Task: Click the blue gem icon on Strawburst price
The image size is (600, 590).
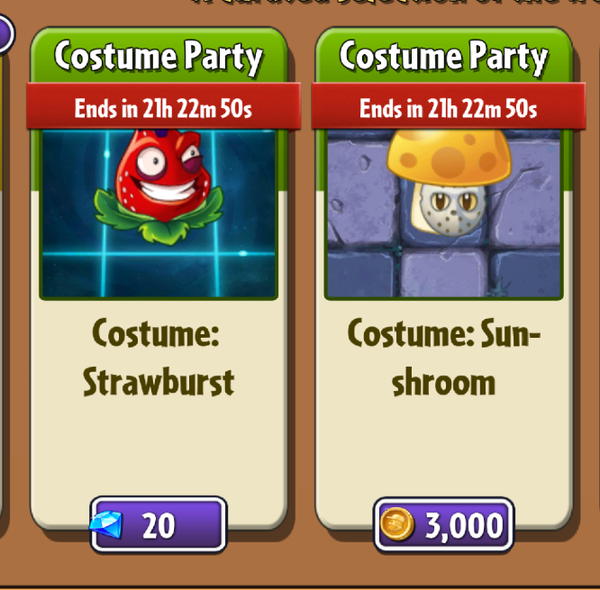Action: click(106, 525)
